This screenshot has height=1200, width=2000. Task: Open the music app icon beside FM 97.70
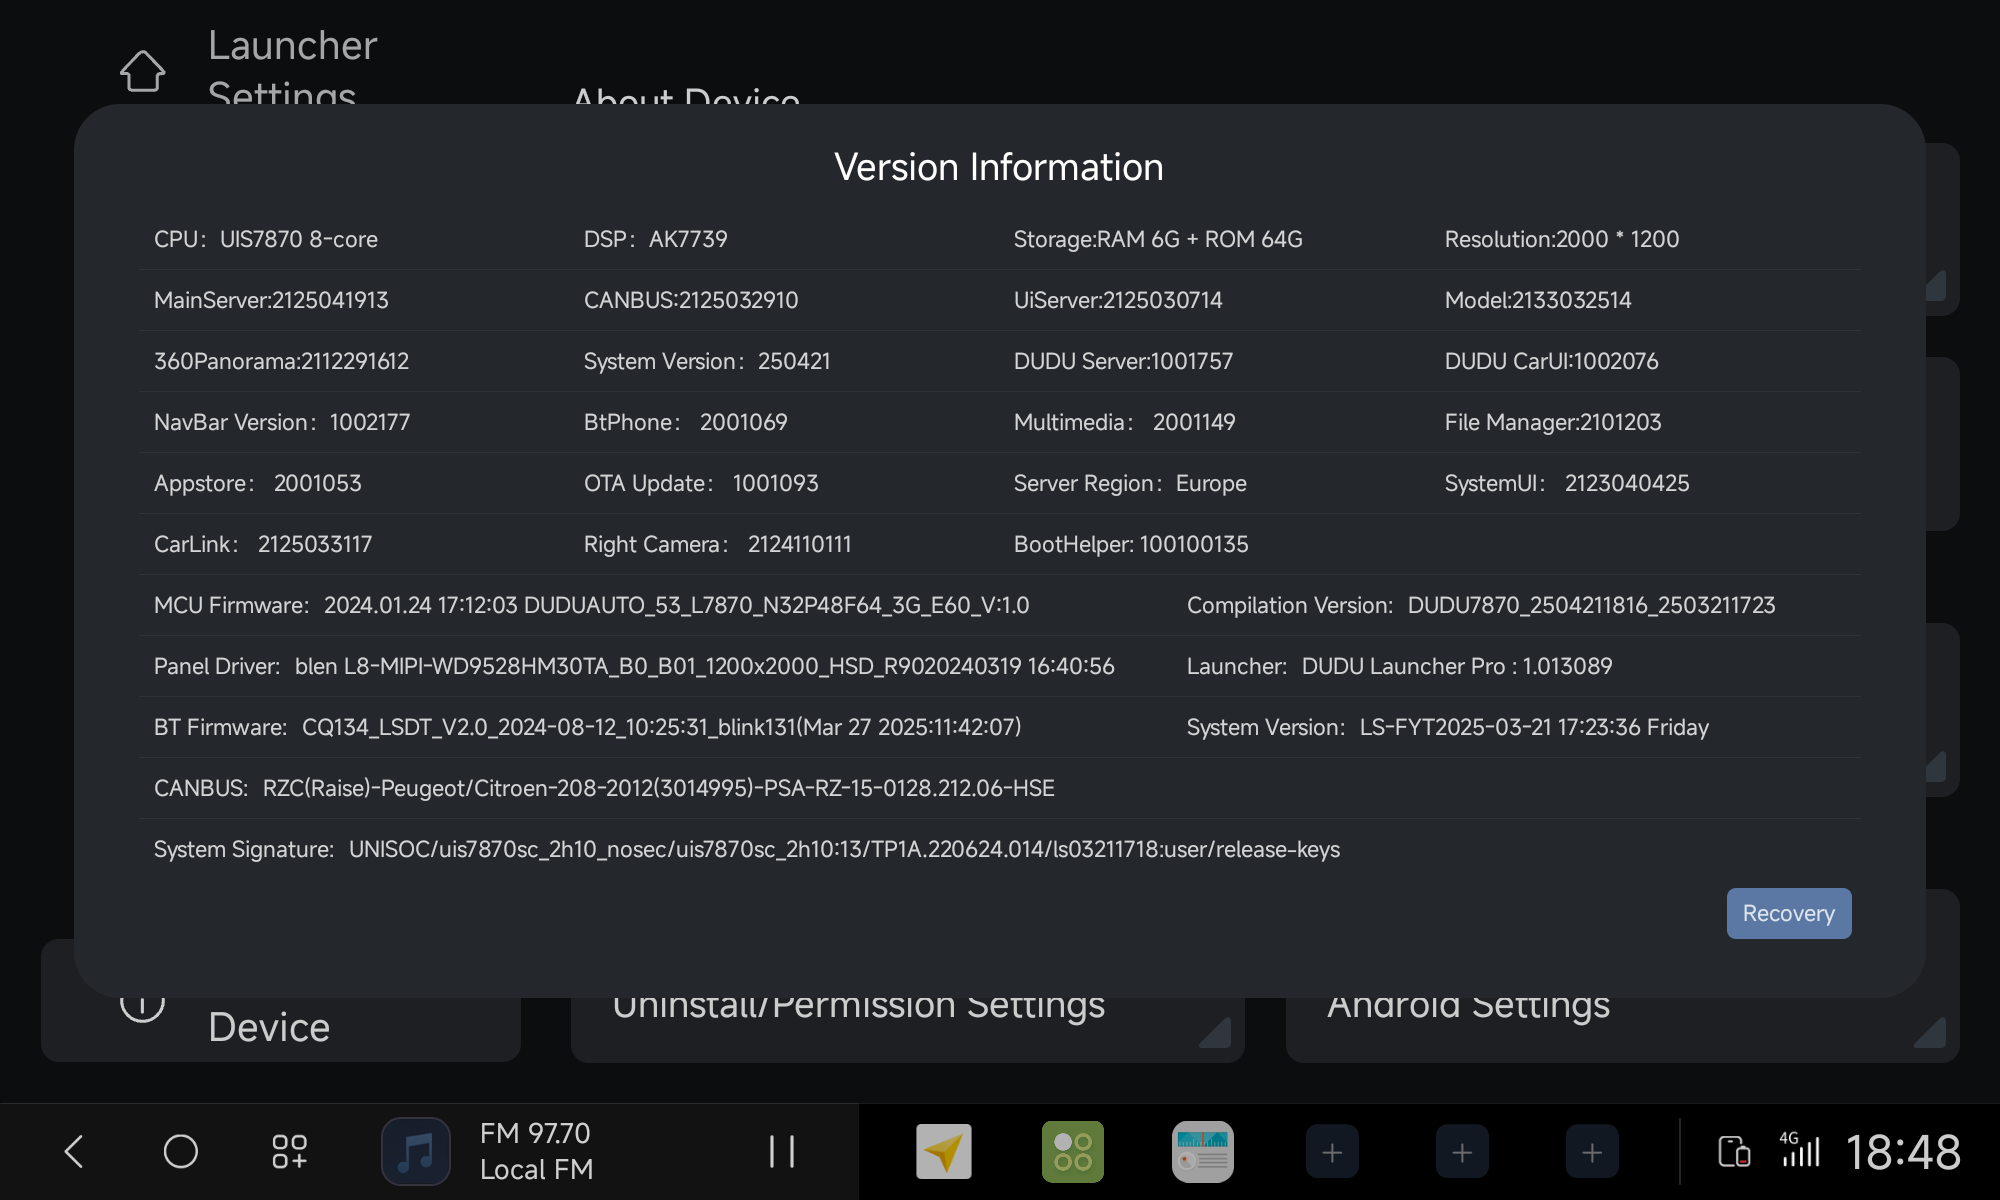click(416, 1151)
